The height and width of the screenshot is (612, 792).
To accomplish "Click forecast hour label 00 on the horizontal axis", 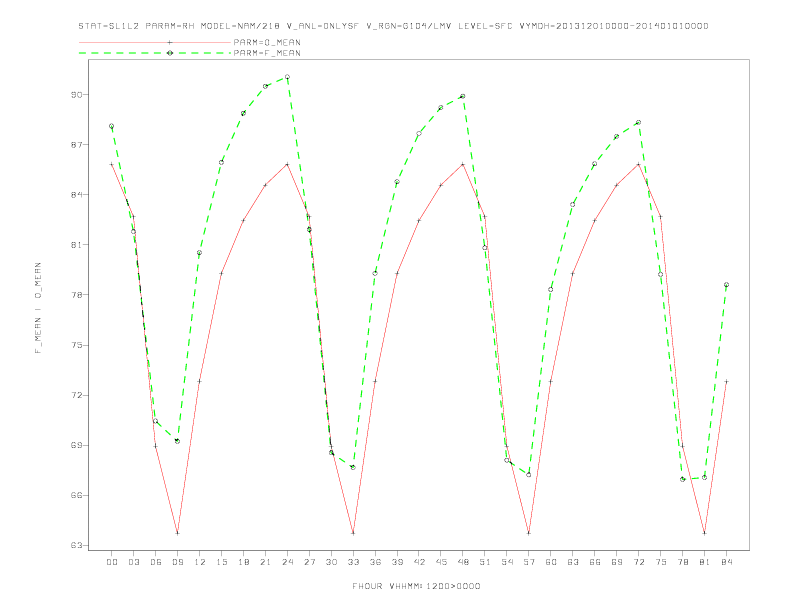I will 112,562.
